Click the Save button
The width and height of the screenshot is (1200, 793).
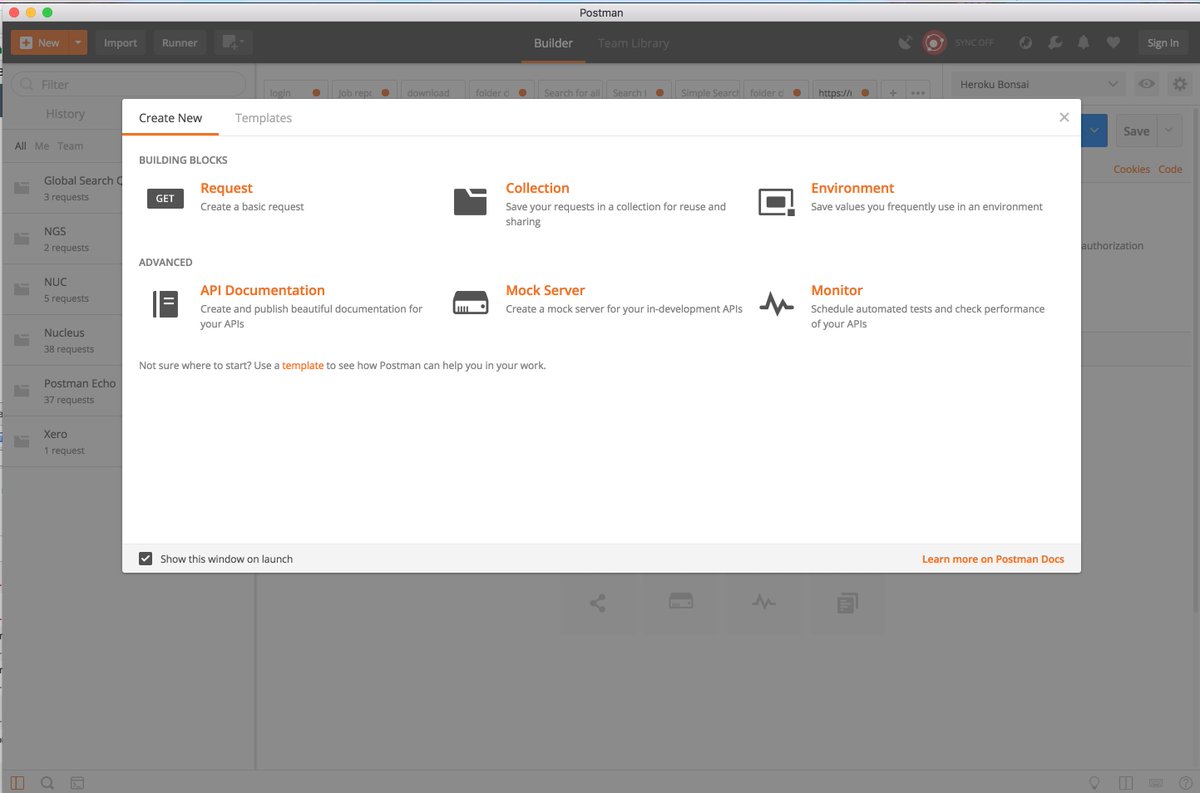1136,131
